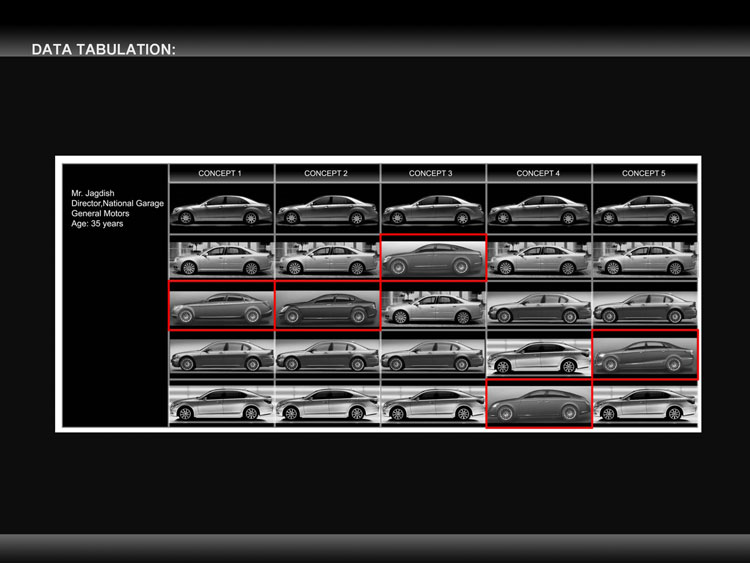Select the CONCEPT 4 column header
Screen dimensions: 750x563
tap(539, 173)
